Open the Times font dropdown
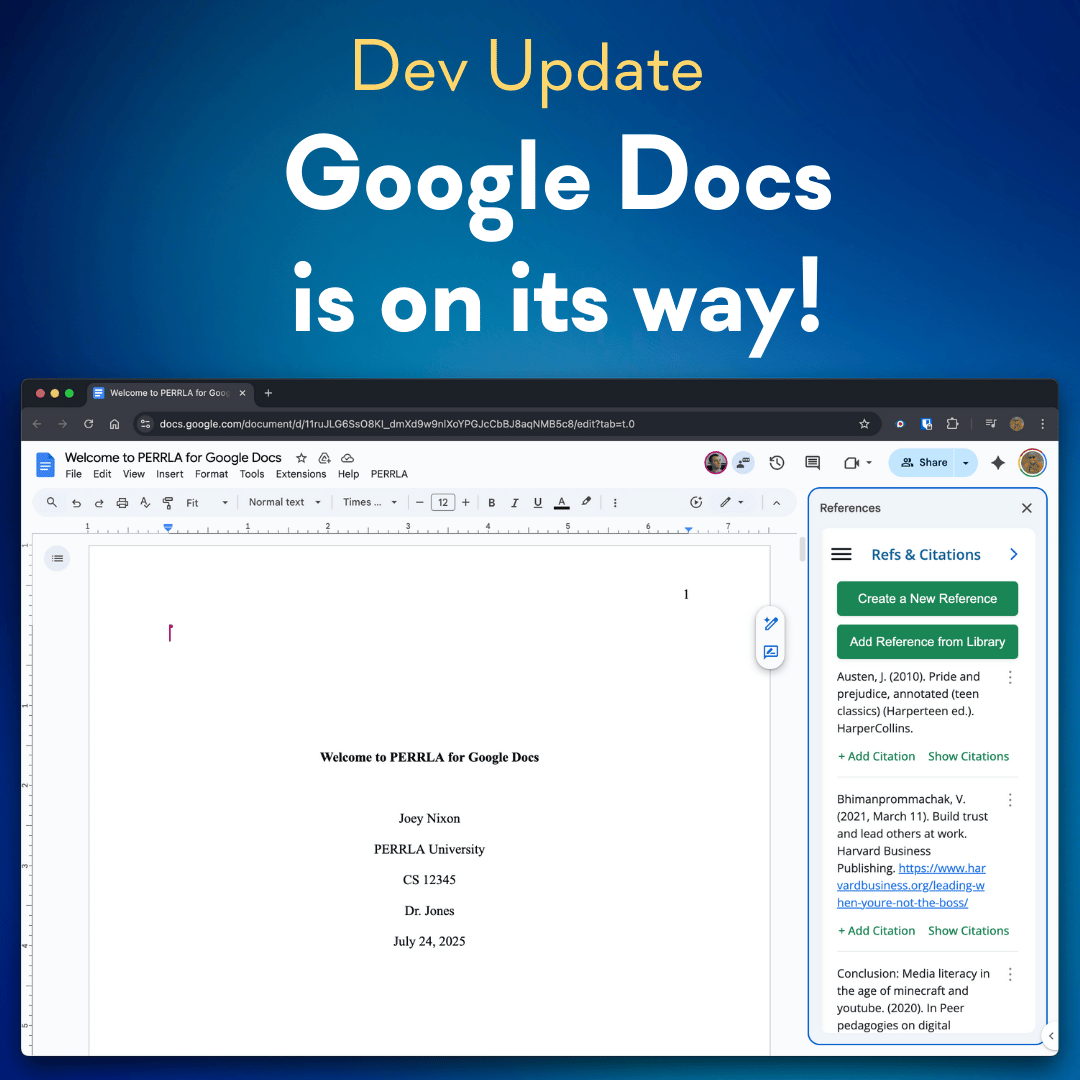The image size is (1080, 1080). [370, 503]
